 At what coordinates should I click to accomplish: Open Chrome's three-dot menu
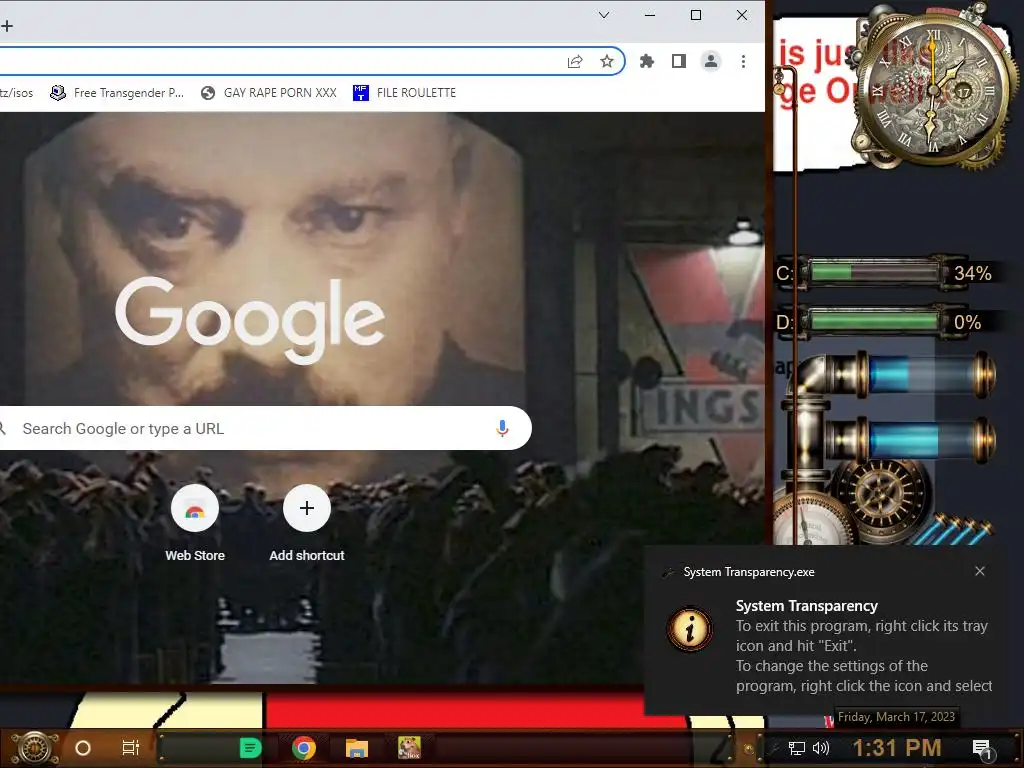(x=743, y=61)
